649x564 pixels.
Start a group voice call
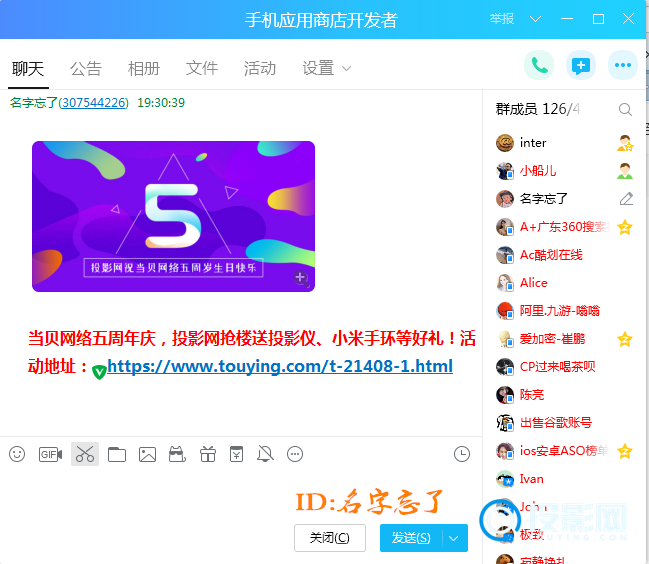tap(539, 65)
